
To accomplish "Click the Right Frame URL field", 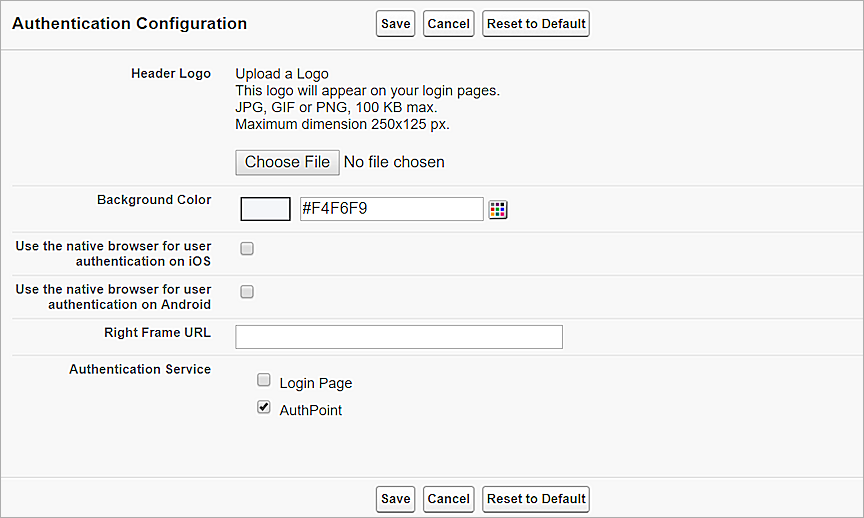I will coord(398,337).
